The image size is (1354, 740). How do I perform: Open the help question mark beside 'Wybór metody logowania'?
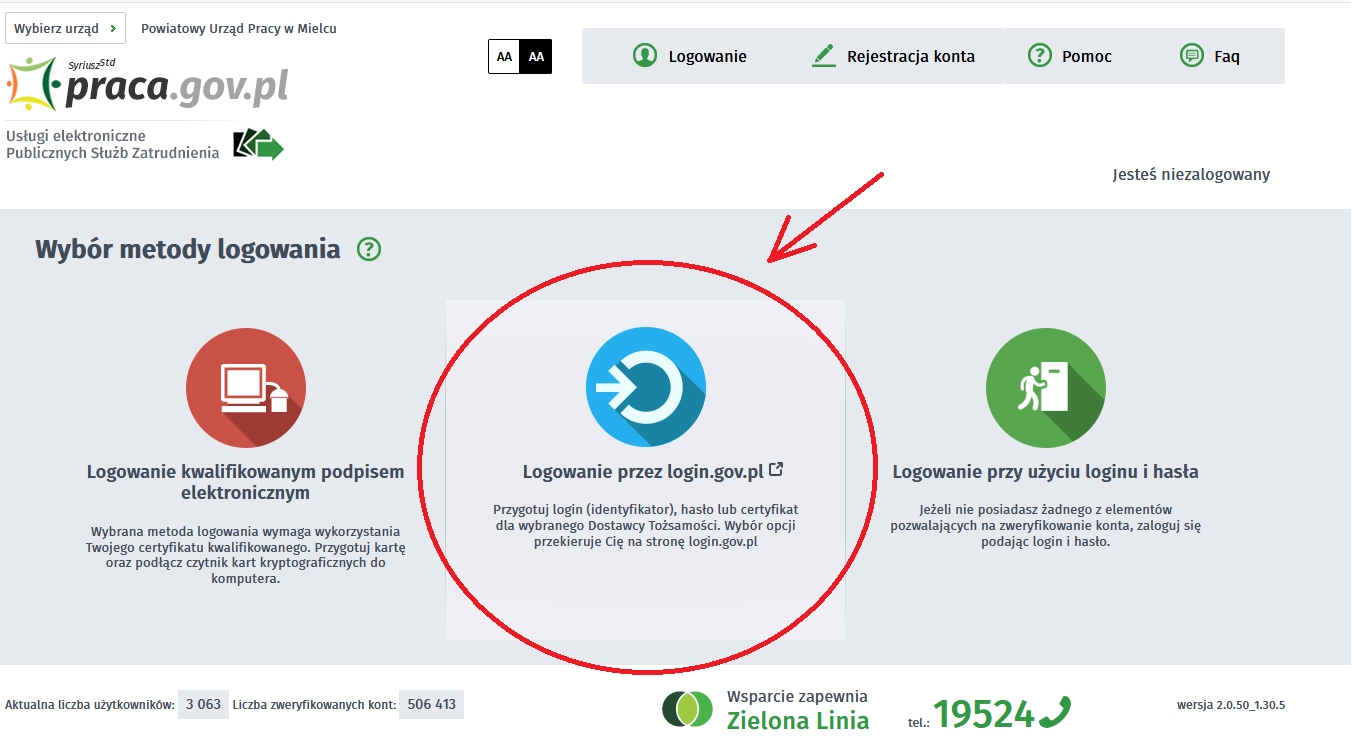pyautogui.click(x=369, y=249)
